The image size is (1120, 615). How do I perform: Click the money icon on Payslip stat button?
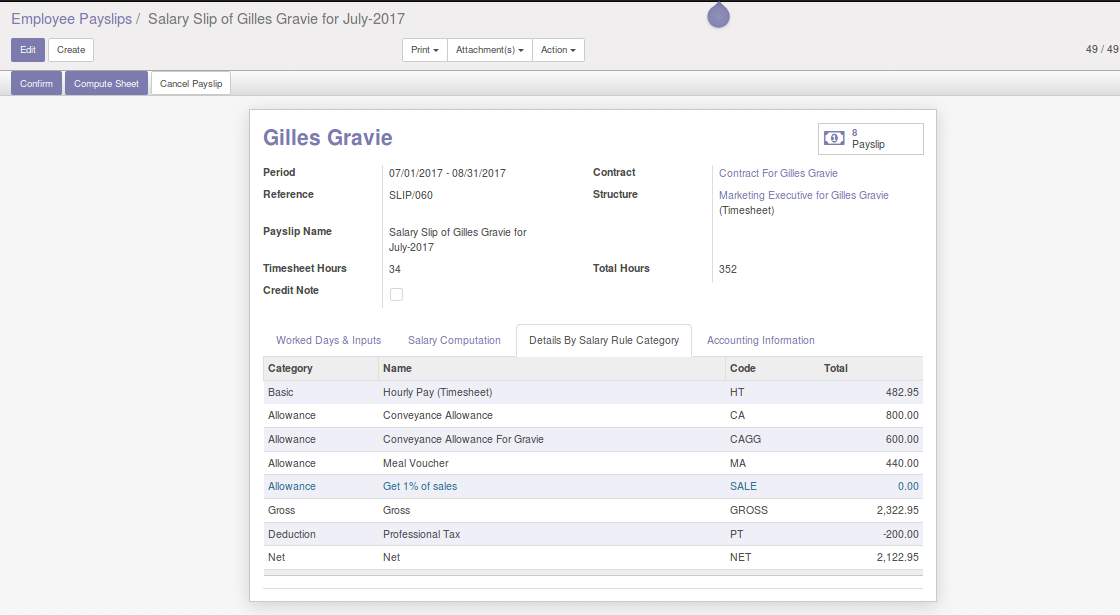[x=834, y=138]
